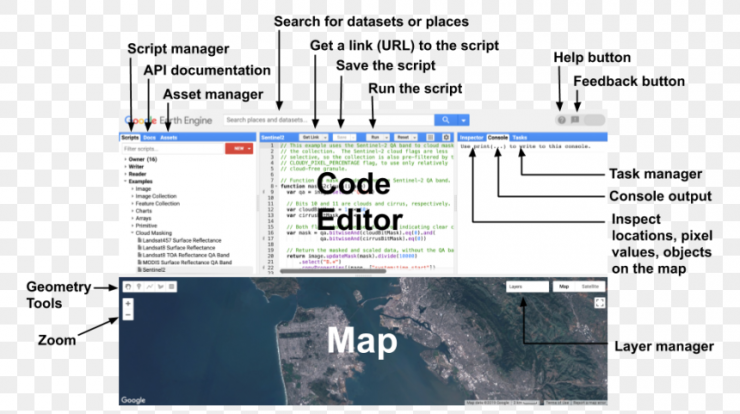Screen dimensions: 740x414
Task: Open the search options dropdown arrow
Action: pos(463,120)
